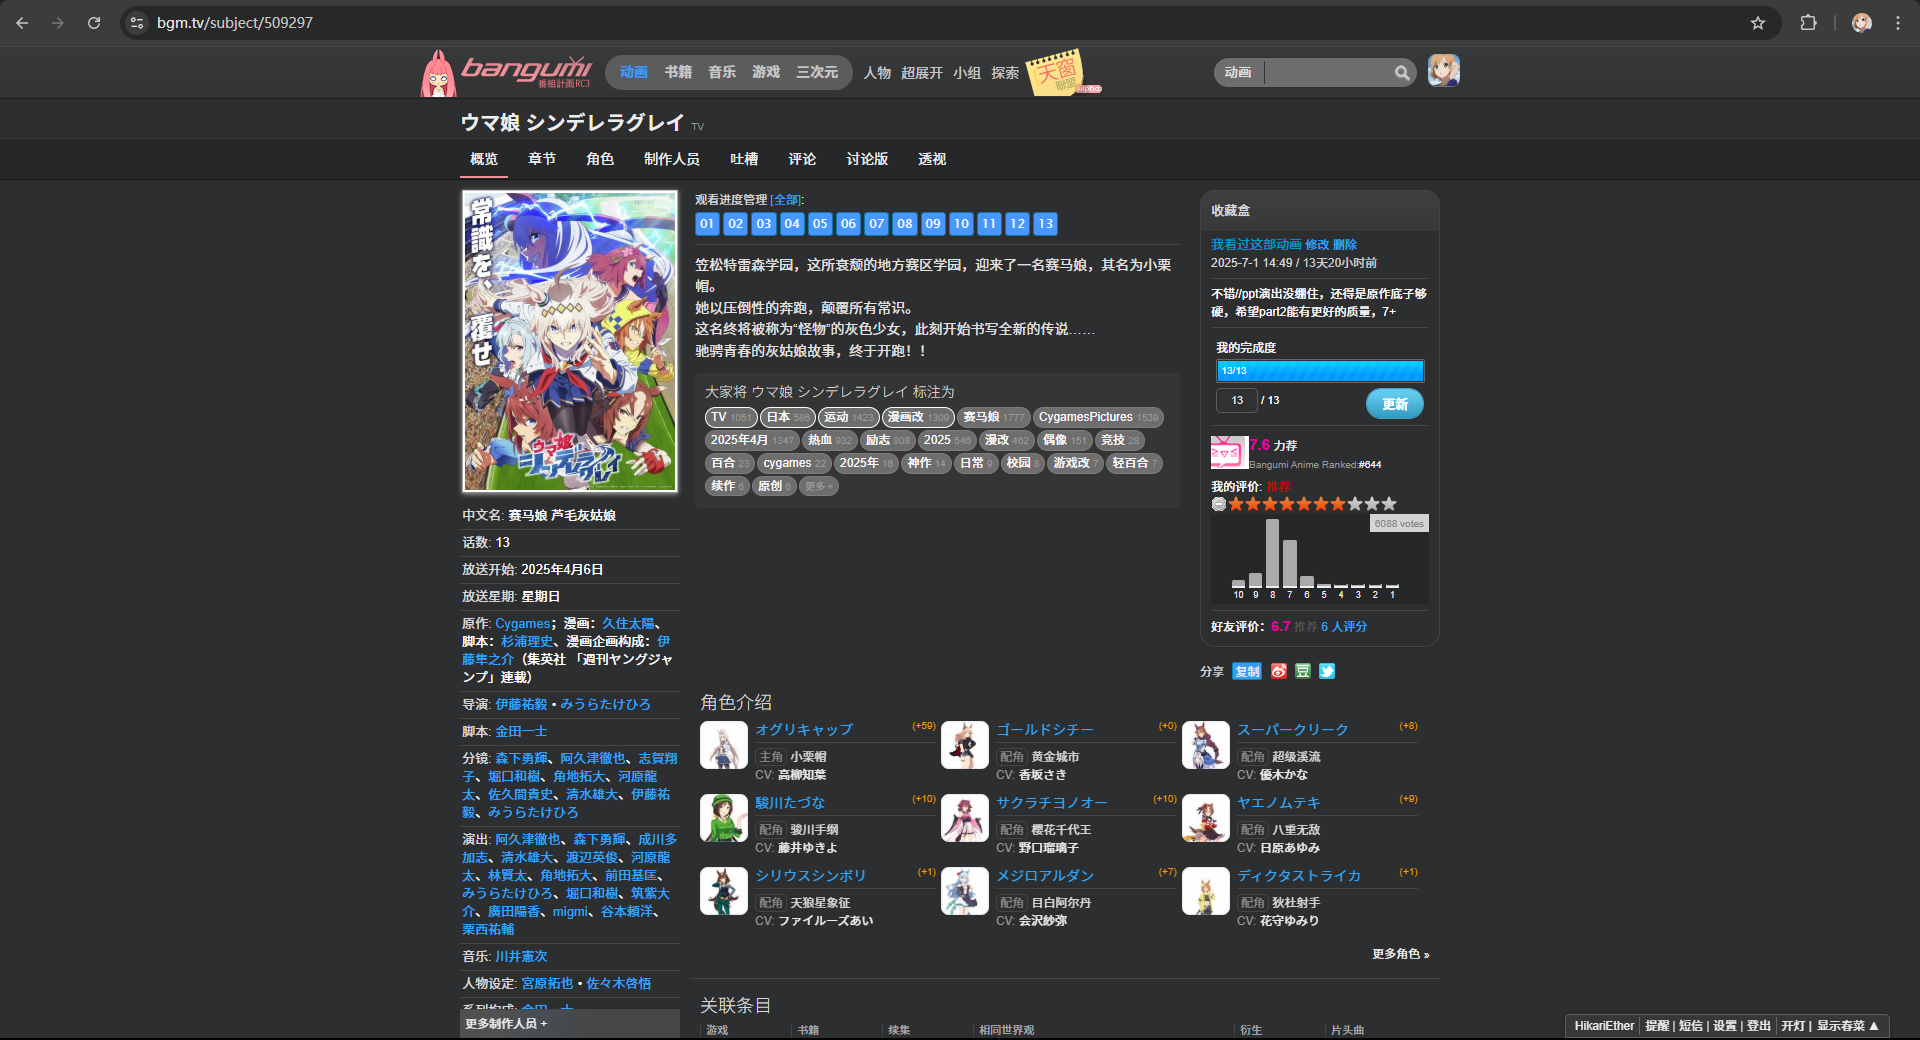1920x1040 pixels.
Task: Open the user avatar in the header
Action: point(1443,71)
